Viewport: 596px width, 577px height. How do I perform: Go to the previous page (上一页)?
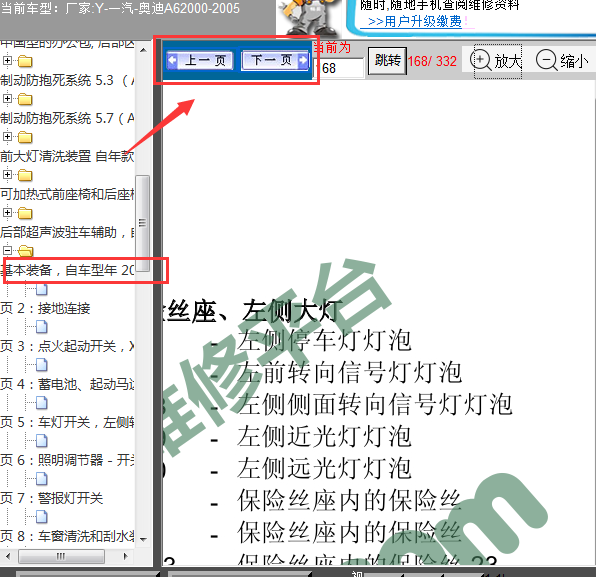(x=200, y=60)
